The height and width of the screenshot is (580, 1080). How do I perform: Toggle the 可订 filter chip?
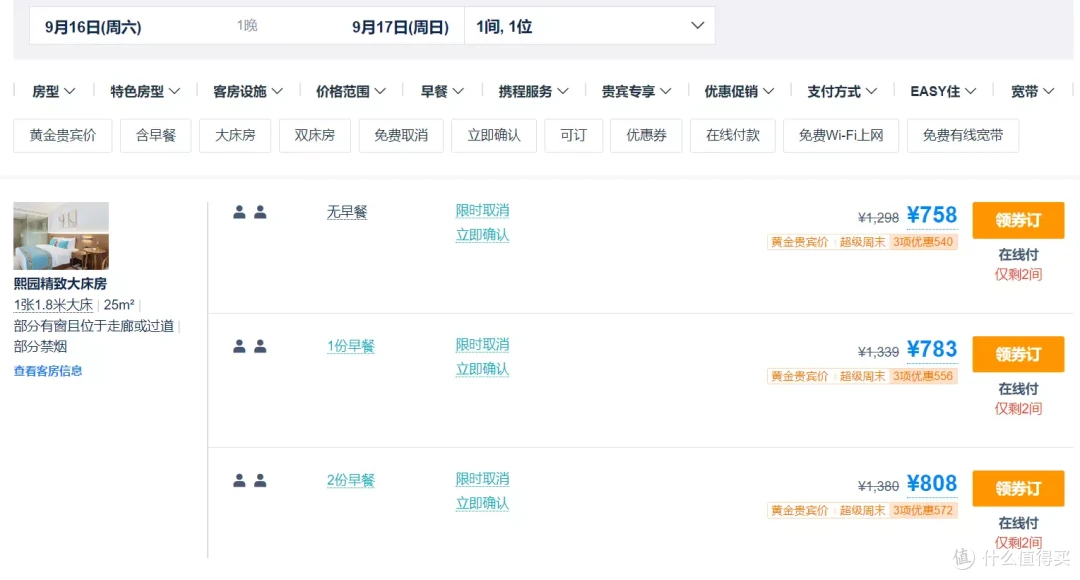point(574,135)
